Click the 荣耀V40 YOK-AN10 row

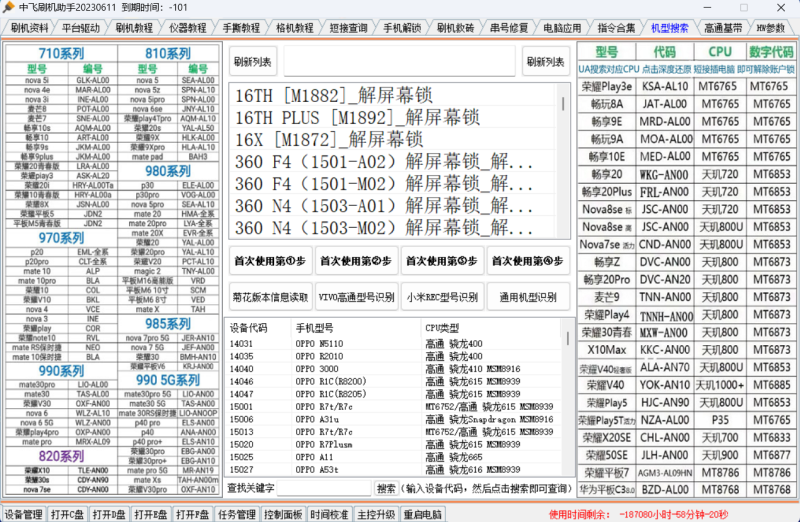click(687, 385)
